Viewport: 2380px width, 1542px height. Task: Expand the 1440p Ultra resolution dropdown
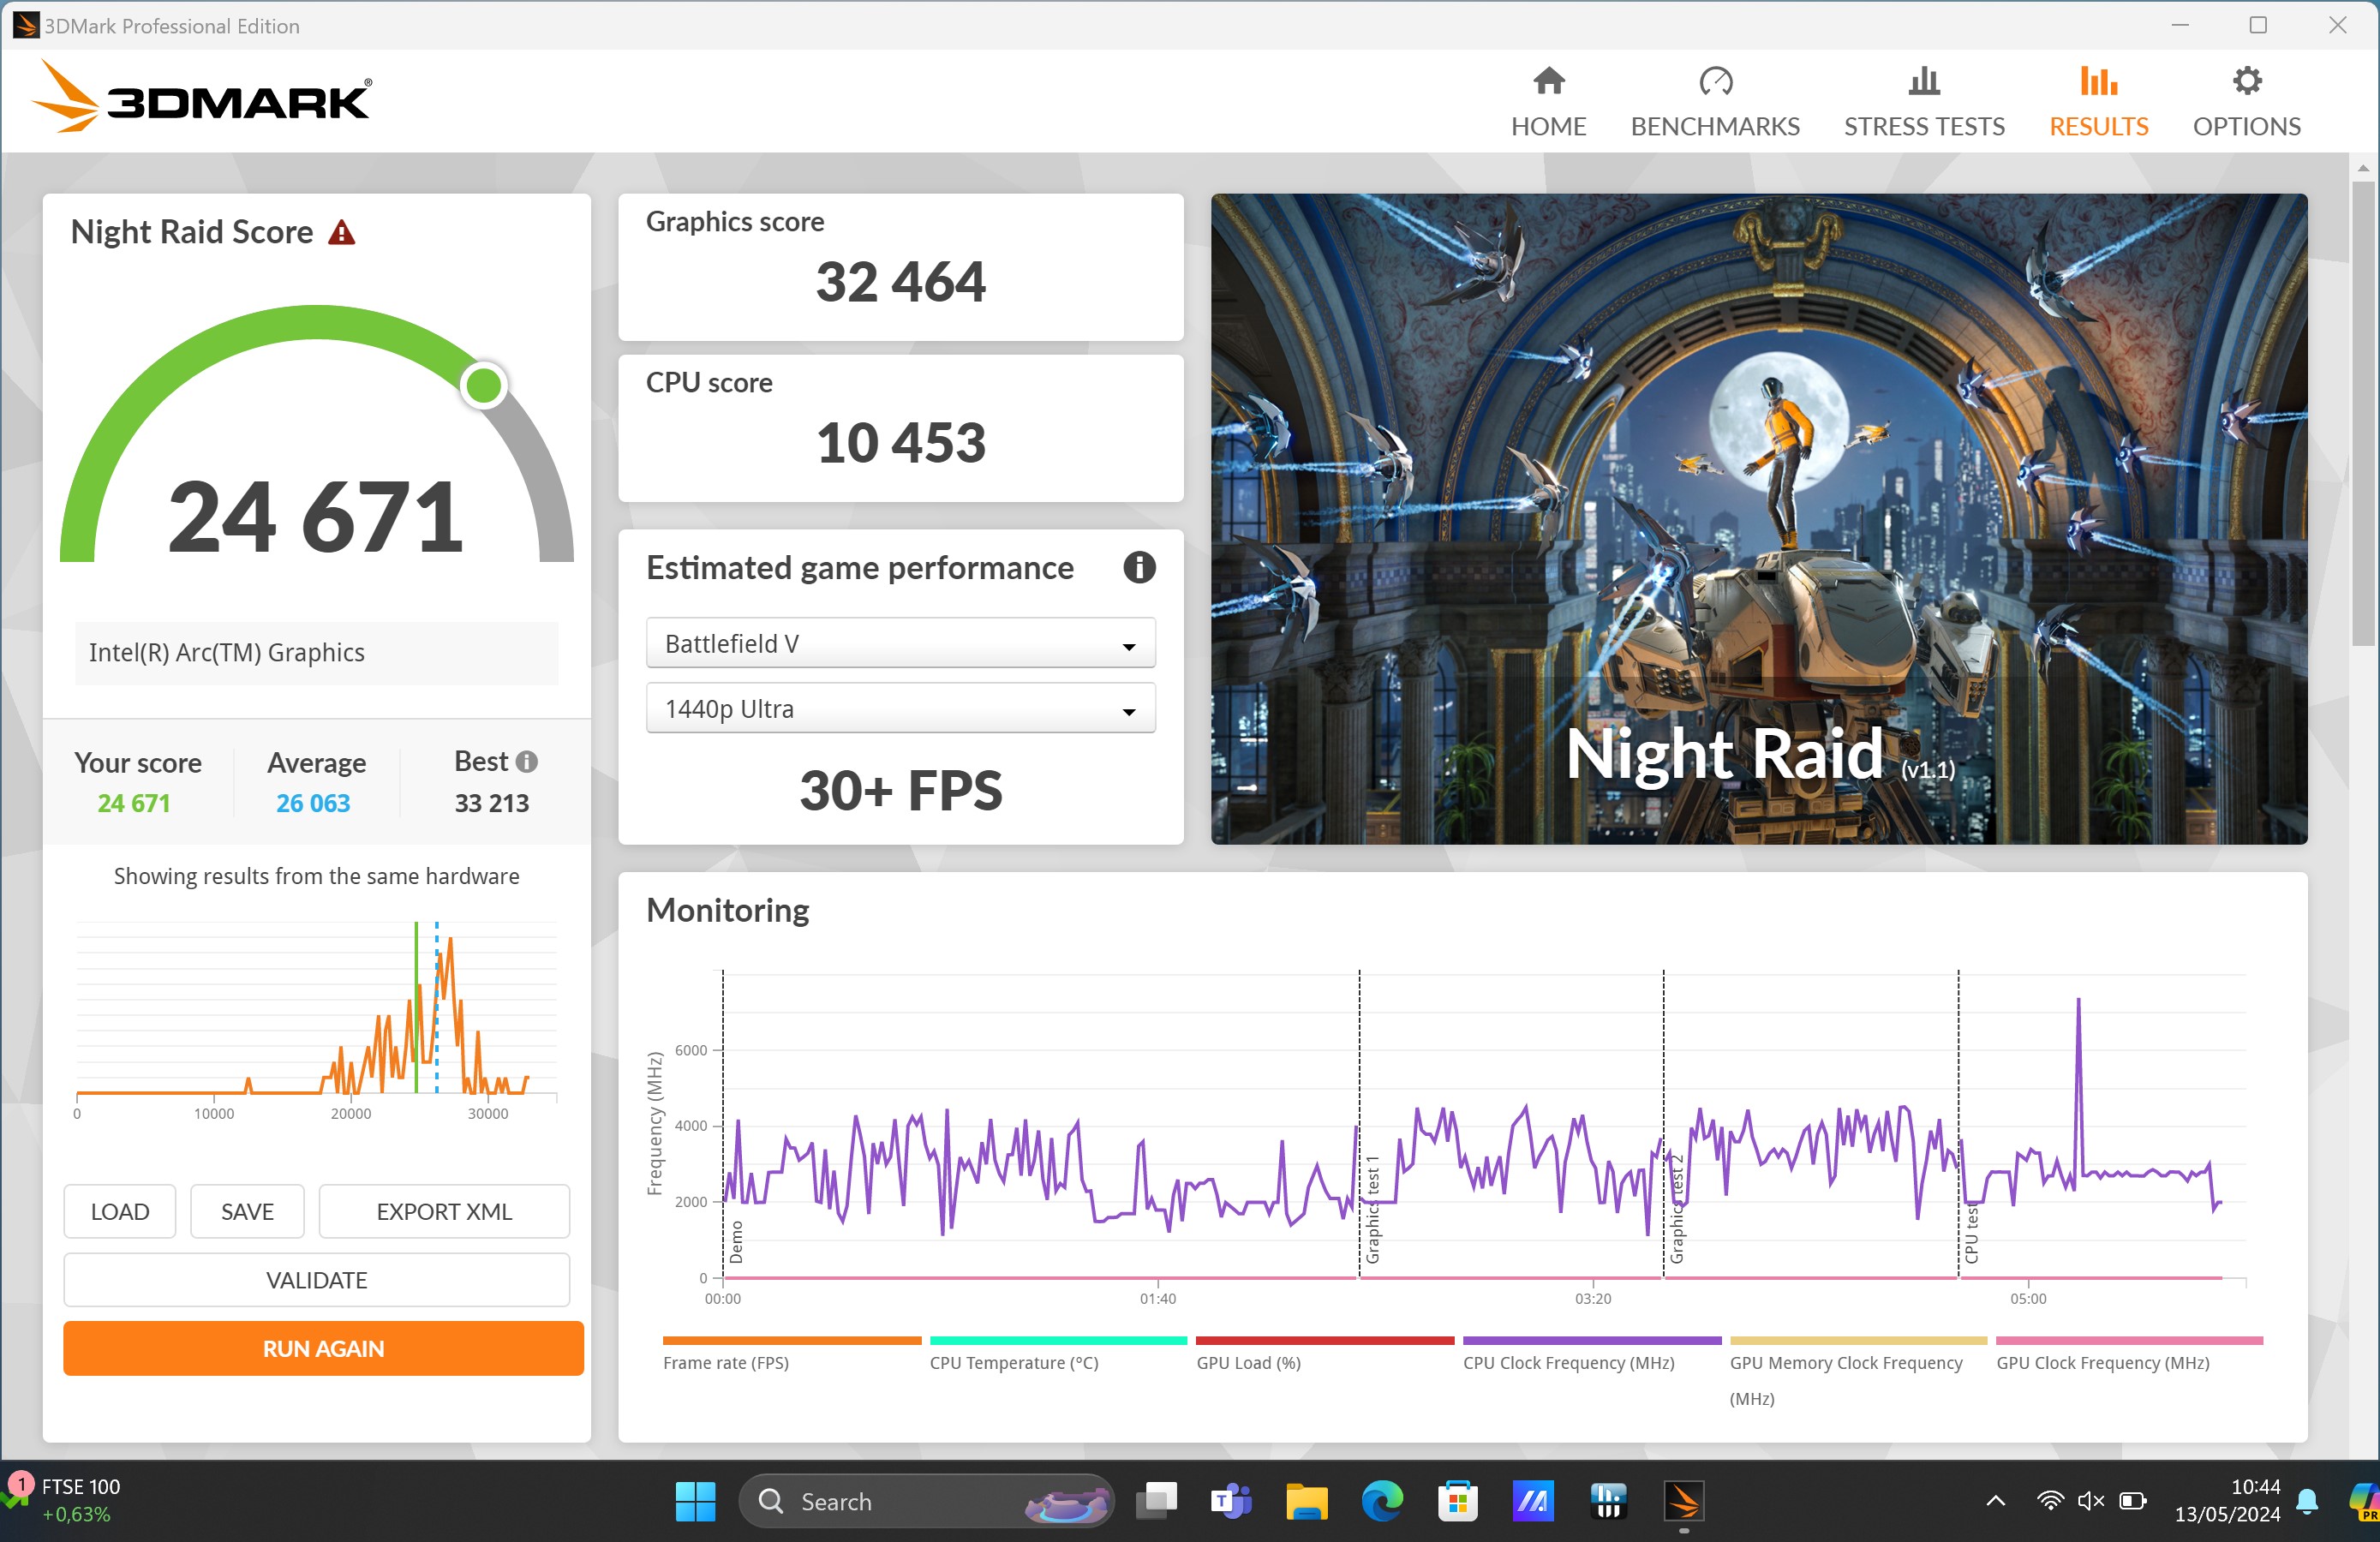pos(900,709)
